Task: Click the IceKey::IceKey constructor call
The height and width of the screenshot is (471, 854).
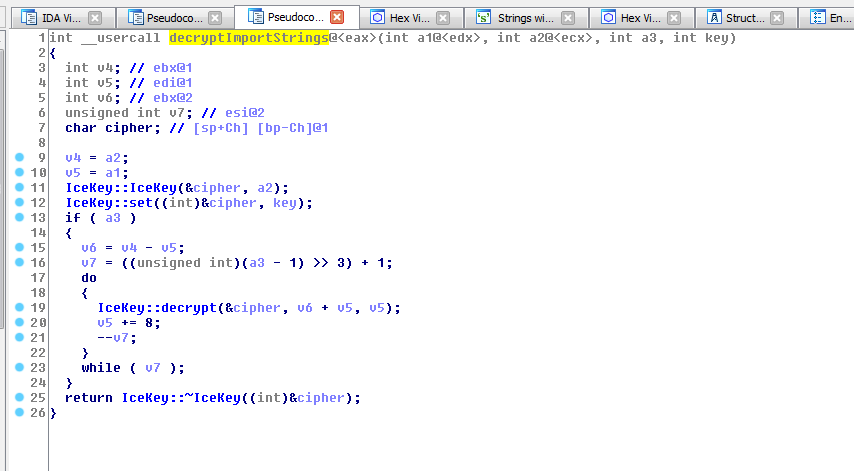Action: [x=121, y=188]
